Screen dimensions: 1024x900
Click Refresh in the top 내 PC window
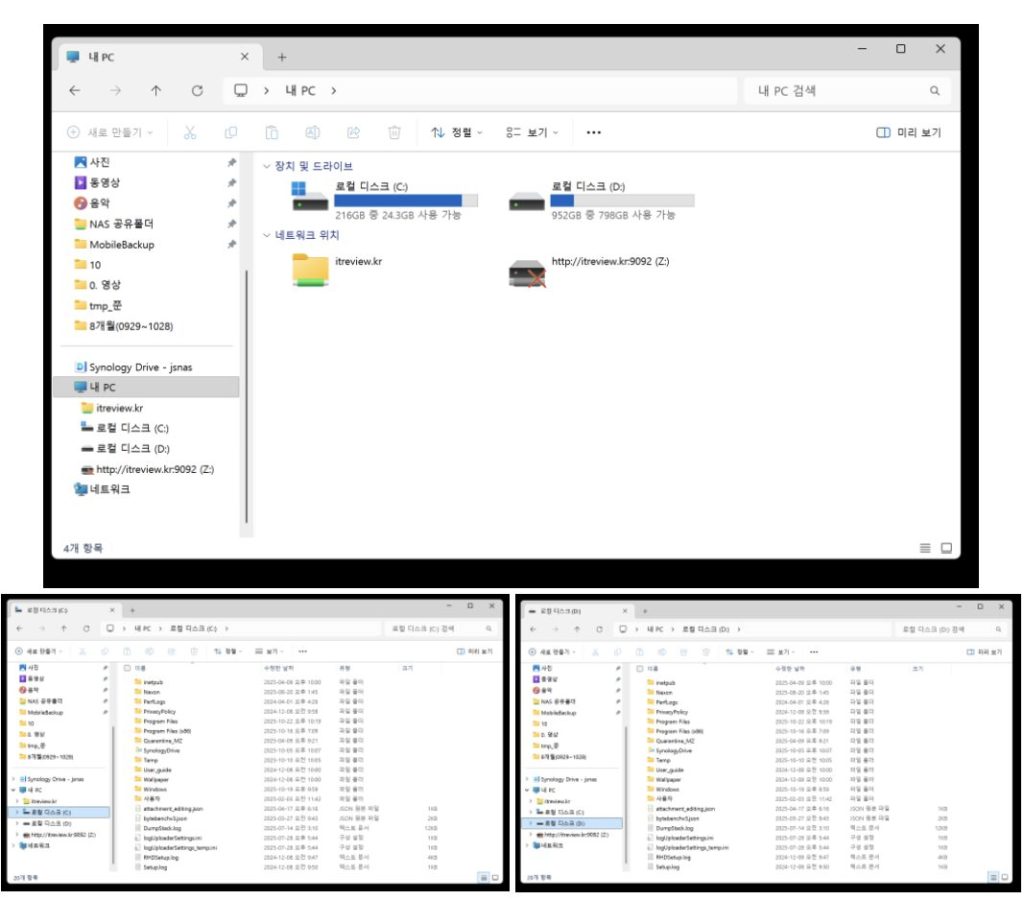click(197, 91)
